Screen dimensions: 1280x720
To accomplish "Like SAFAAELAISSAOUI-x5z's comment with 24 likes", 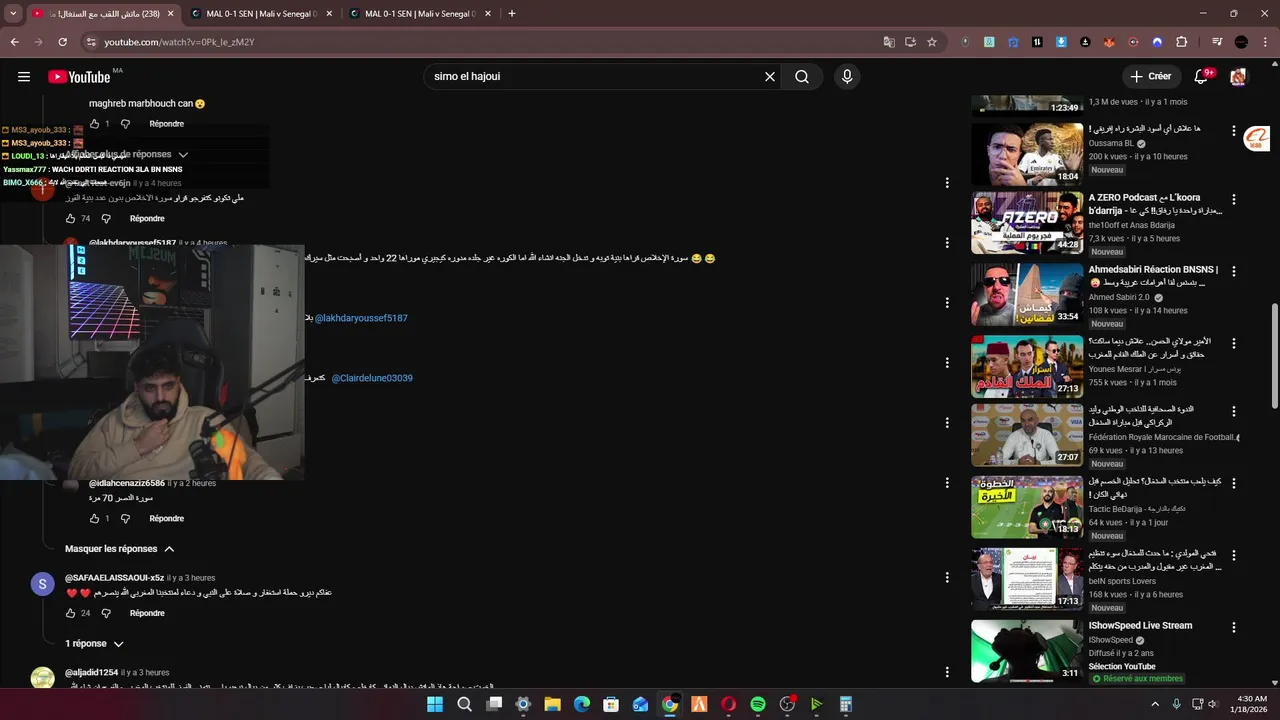I will (70, 613).
